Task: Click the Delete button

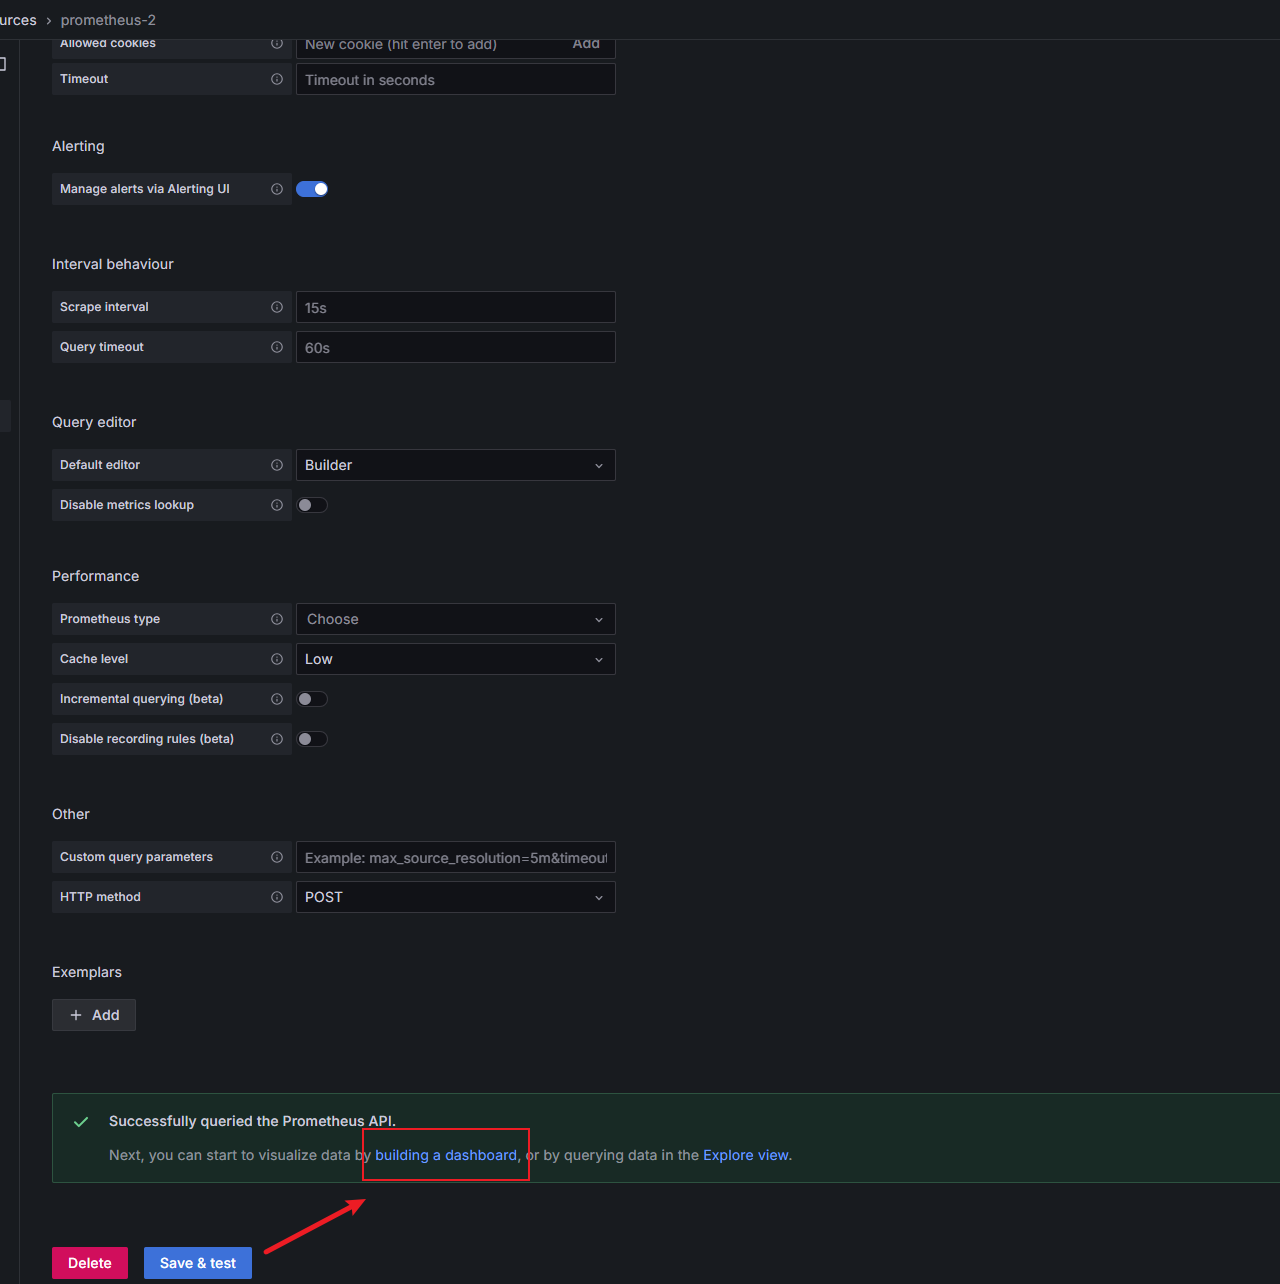Action: pyautogui.click(x=90, y=1263)
